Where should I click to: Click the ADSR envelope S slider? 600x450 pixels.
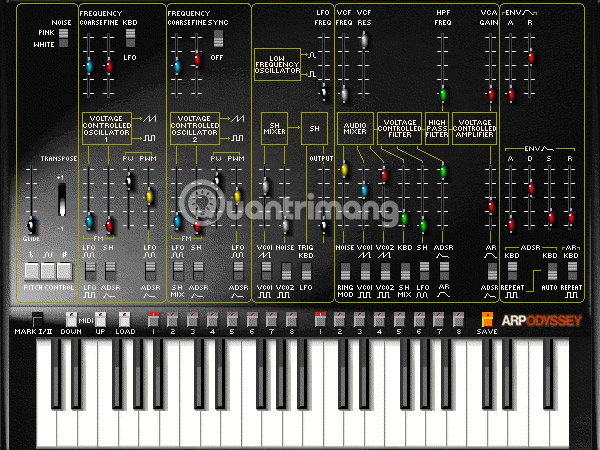tap(551, 218)
